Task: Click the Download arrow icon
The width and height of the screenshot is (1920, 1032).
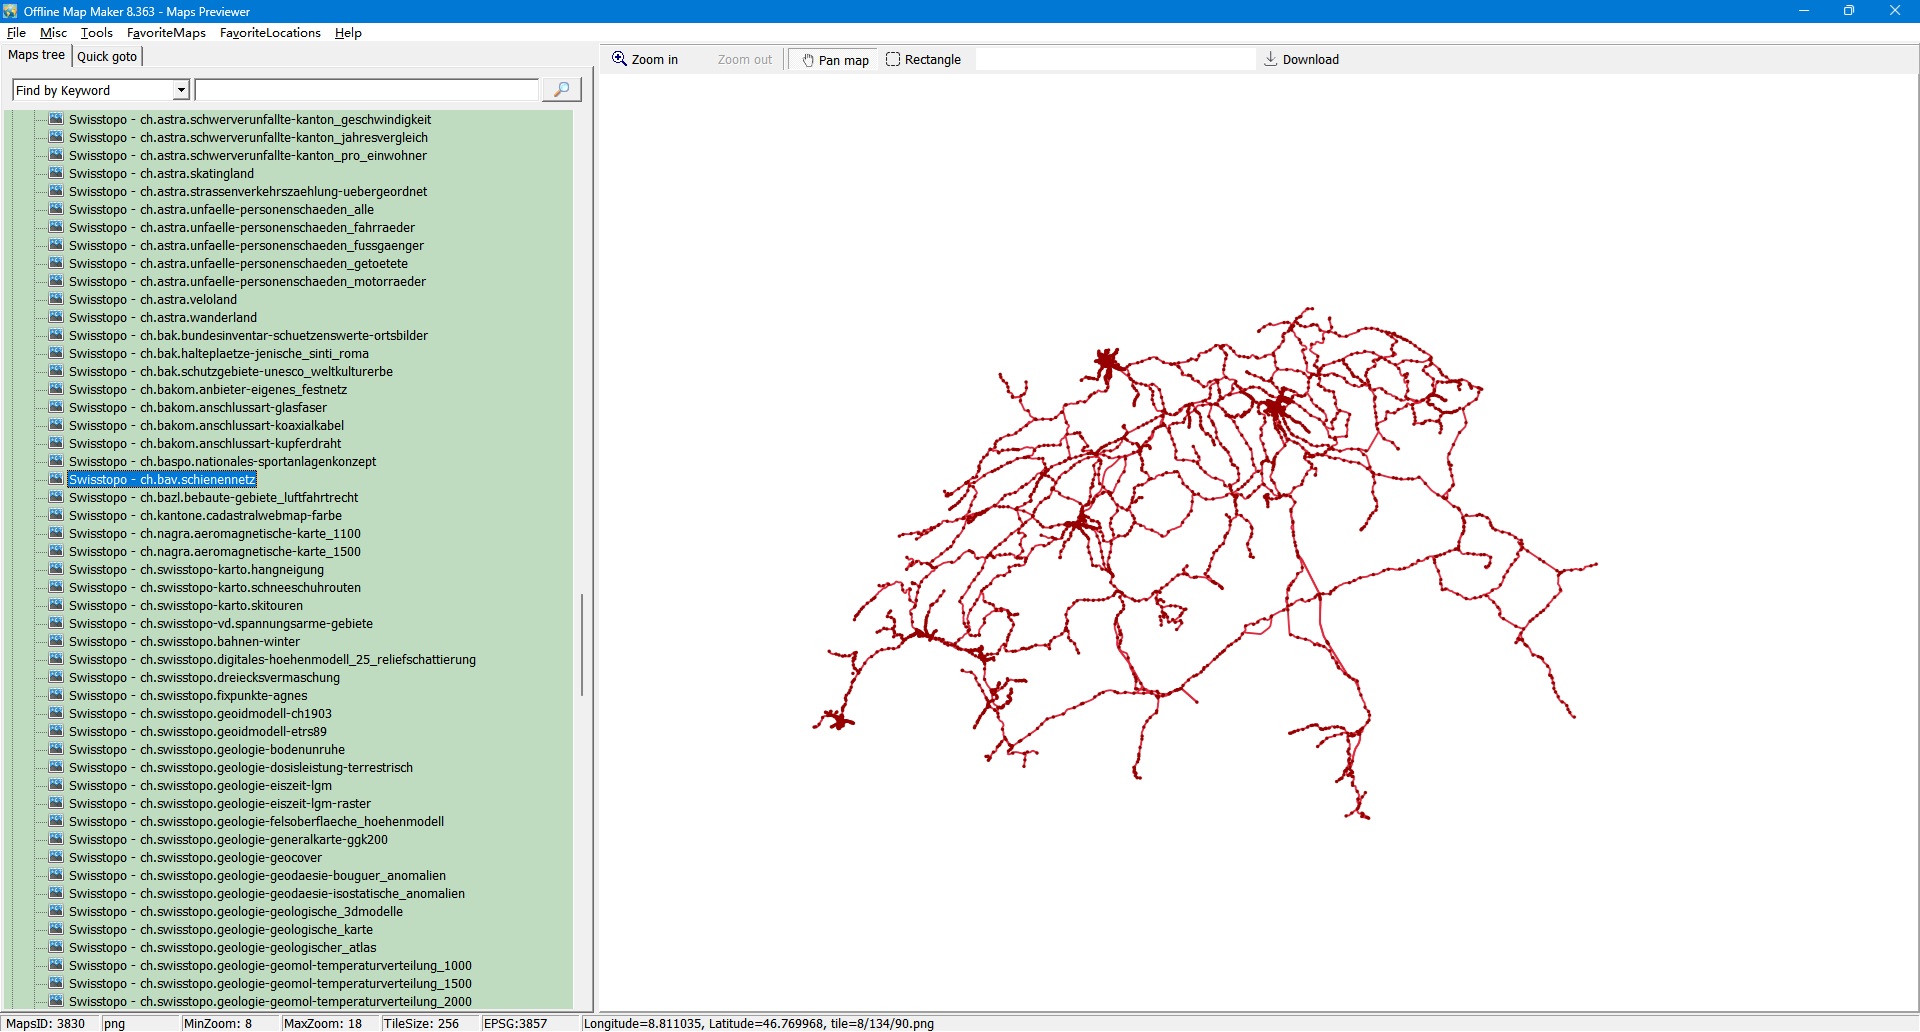Action: [x=1270, y=59]
